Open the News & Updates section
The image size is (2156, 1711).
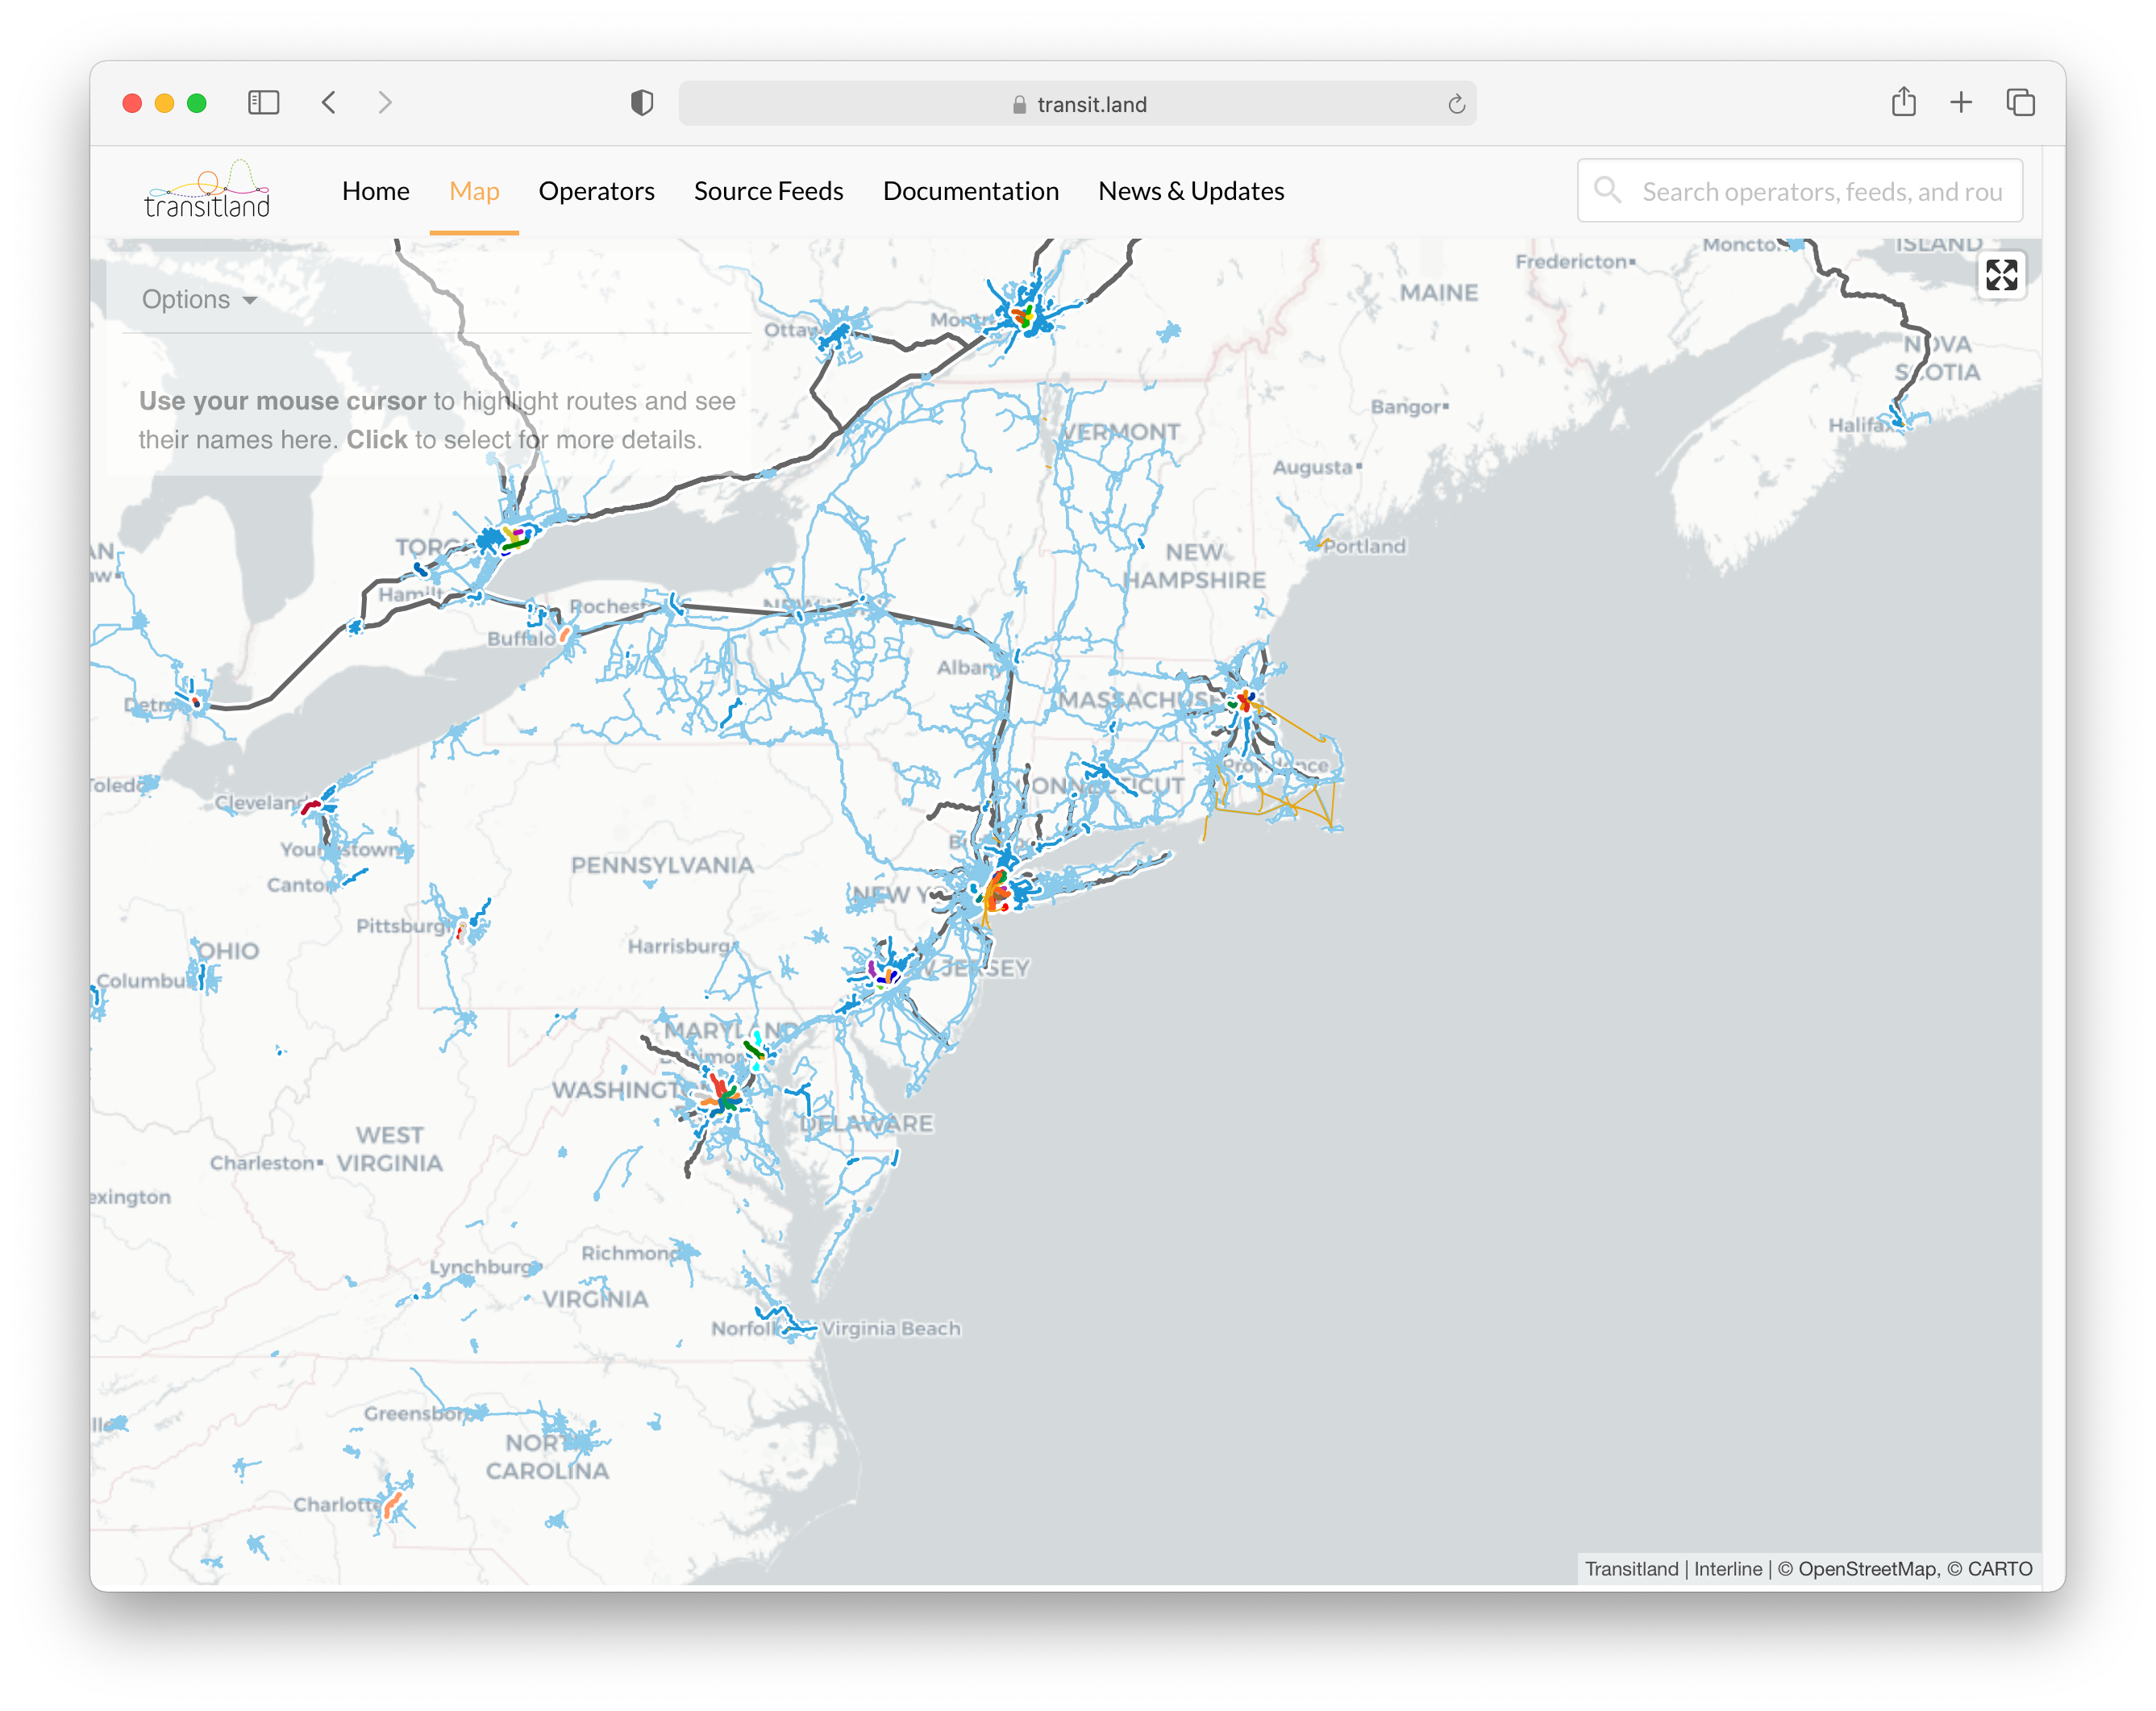(1191, 191)
